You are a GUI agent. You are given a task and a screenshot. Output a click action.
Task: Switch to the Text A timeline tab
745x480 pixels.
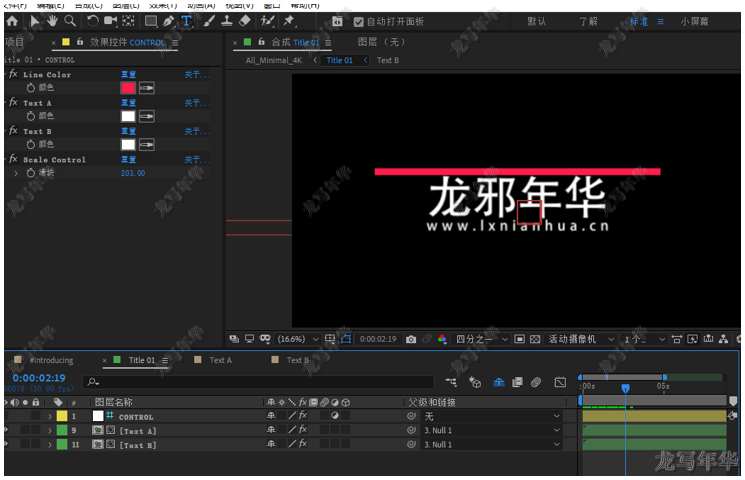(x=220, y=360)
